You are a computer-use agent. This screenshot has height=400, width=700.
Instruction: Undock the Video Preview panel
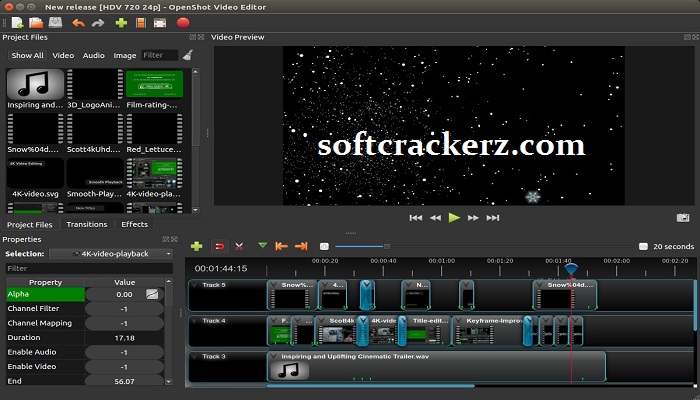point(688,37)
